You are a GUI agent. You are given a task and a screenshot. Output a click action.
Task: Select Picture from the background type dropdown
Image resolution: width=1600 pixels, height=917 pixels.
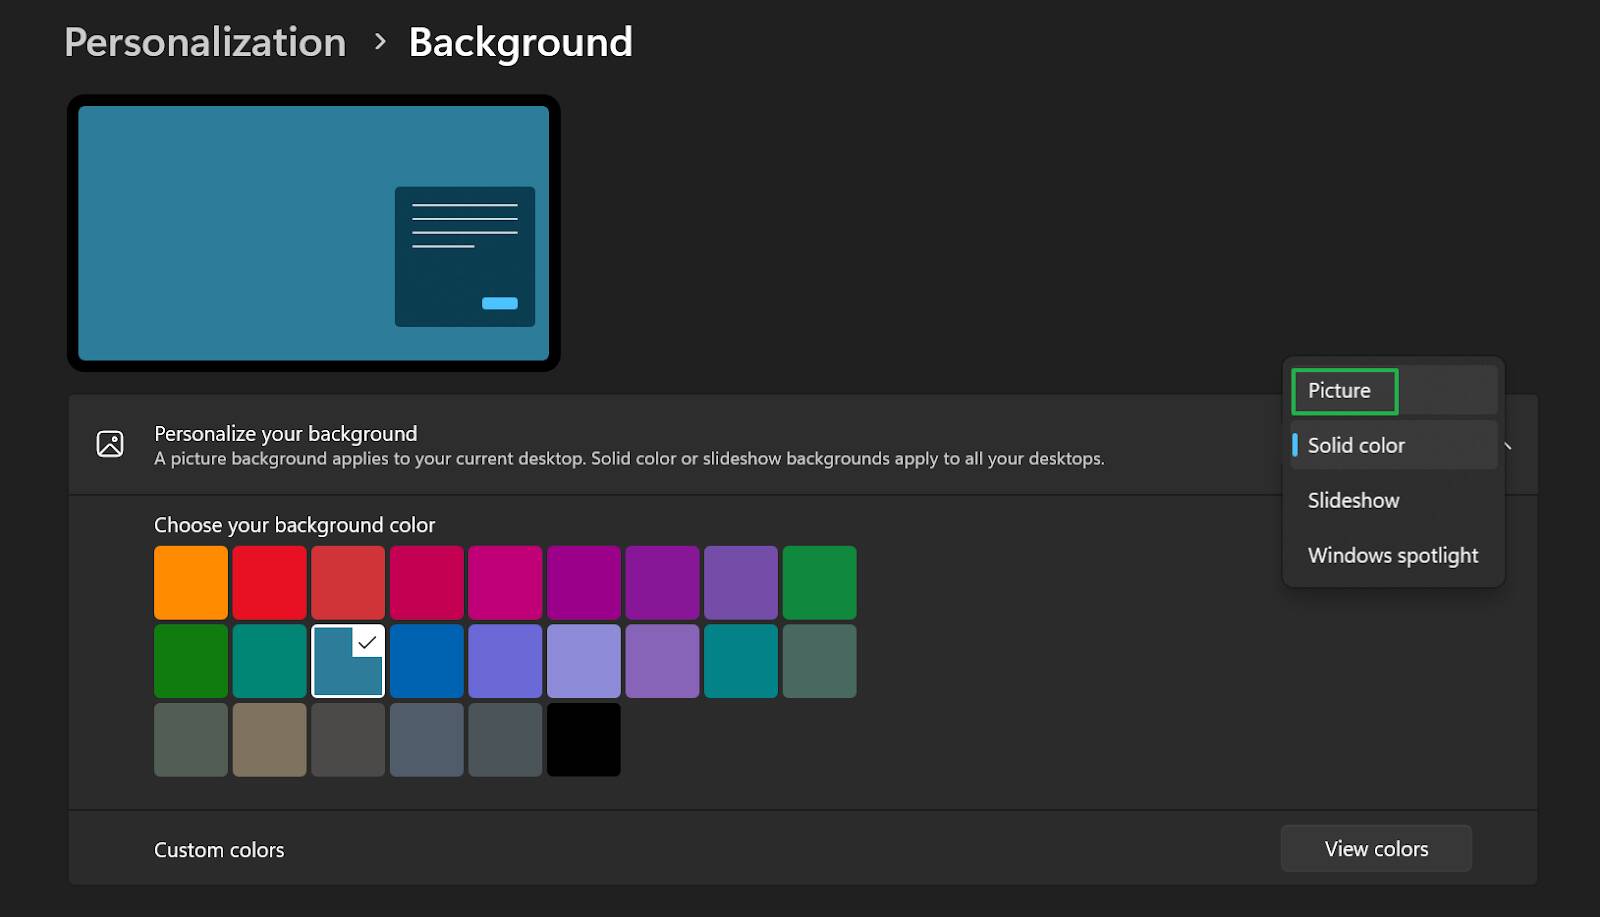[x=1340, y=391]
